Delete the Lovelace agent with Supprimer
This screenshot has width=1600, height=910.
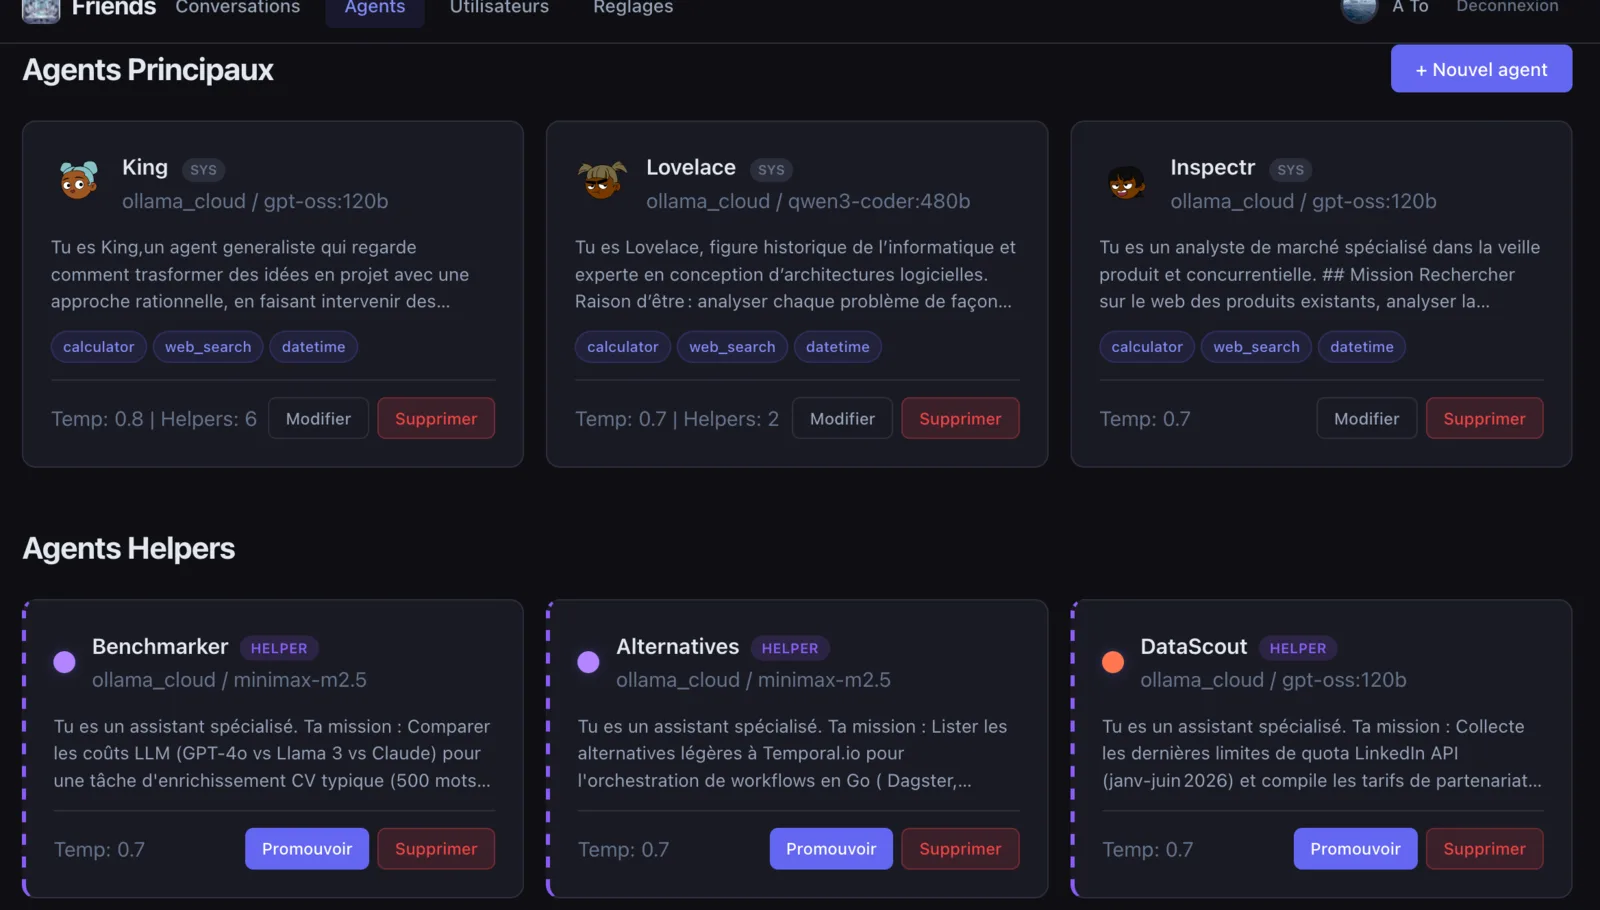960,419
